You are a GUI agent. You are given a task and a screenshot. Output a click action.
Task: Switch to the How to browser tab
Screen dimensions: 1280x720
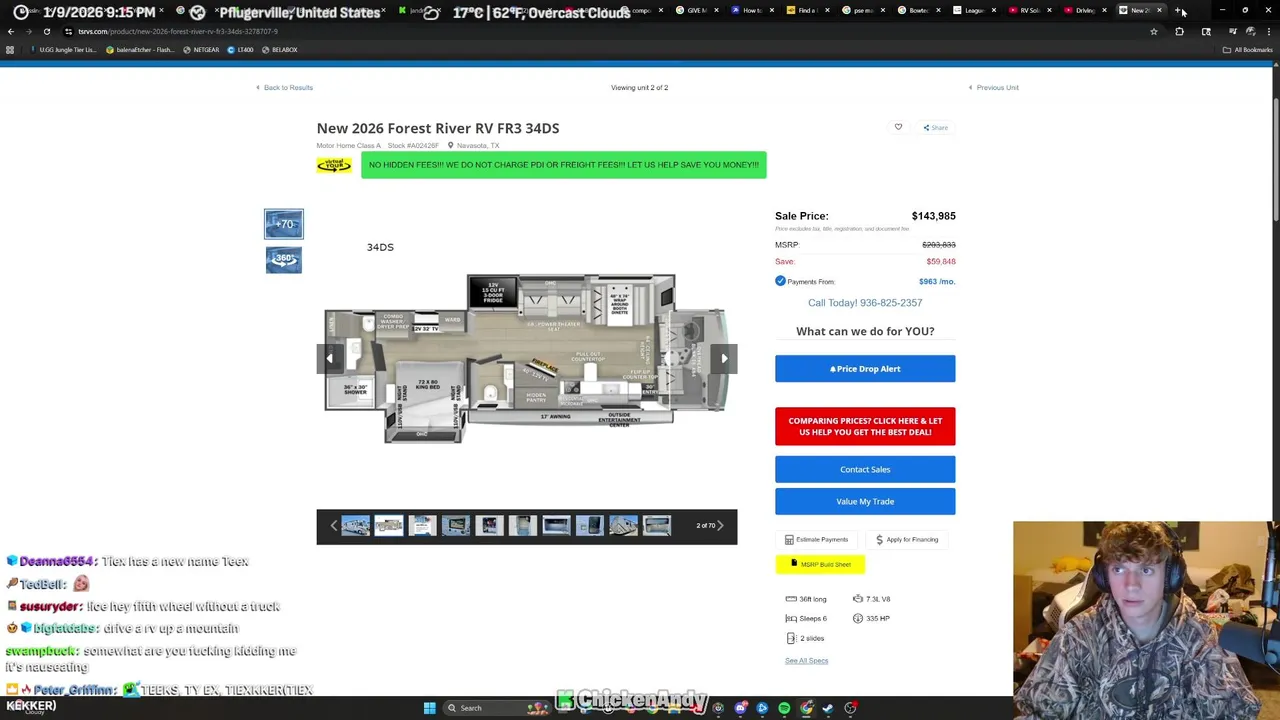pos(750,11)
